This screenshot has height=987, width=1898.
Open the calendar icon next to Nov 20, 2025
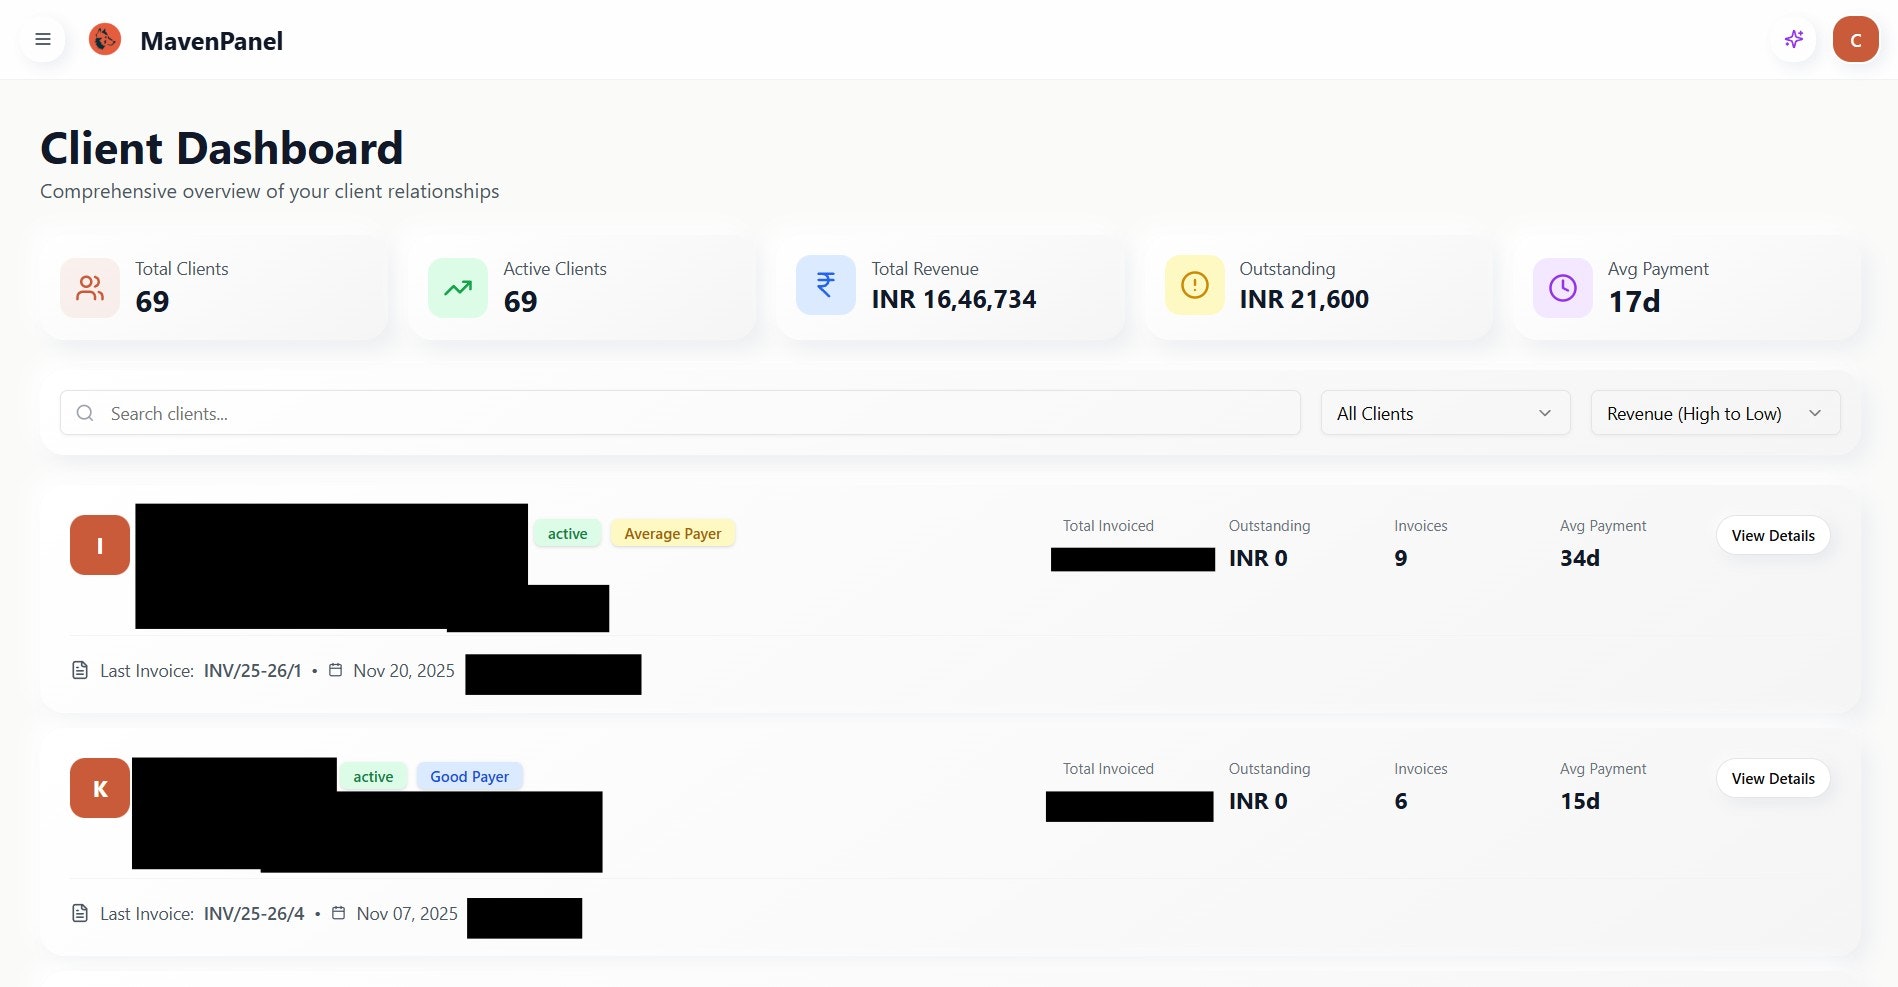click(x=335, y=670)
